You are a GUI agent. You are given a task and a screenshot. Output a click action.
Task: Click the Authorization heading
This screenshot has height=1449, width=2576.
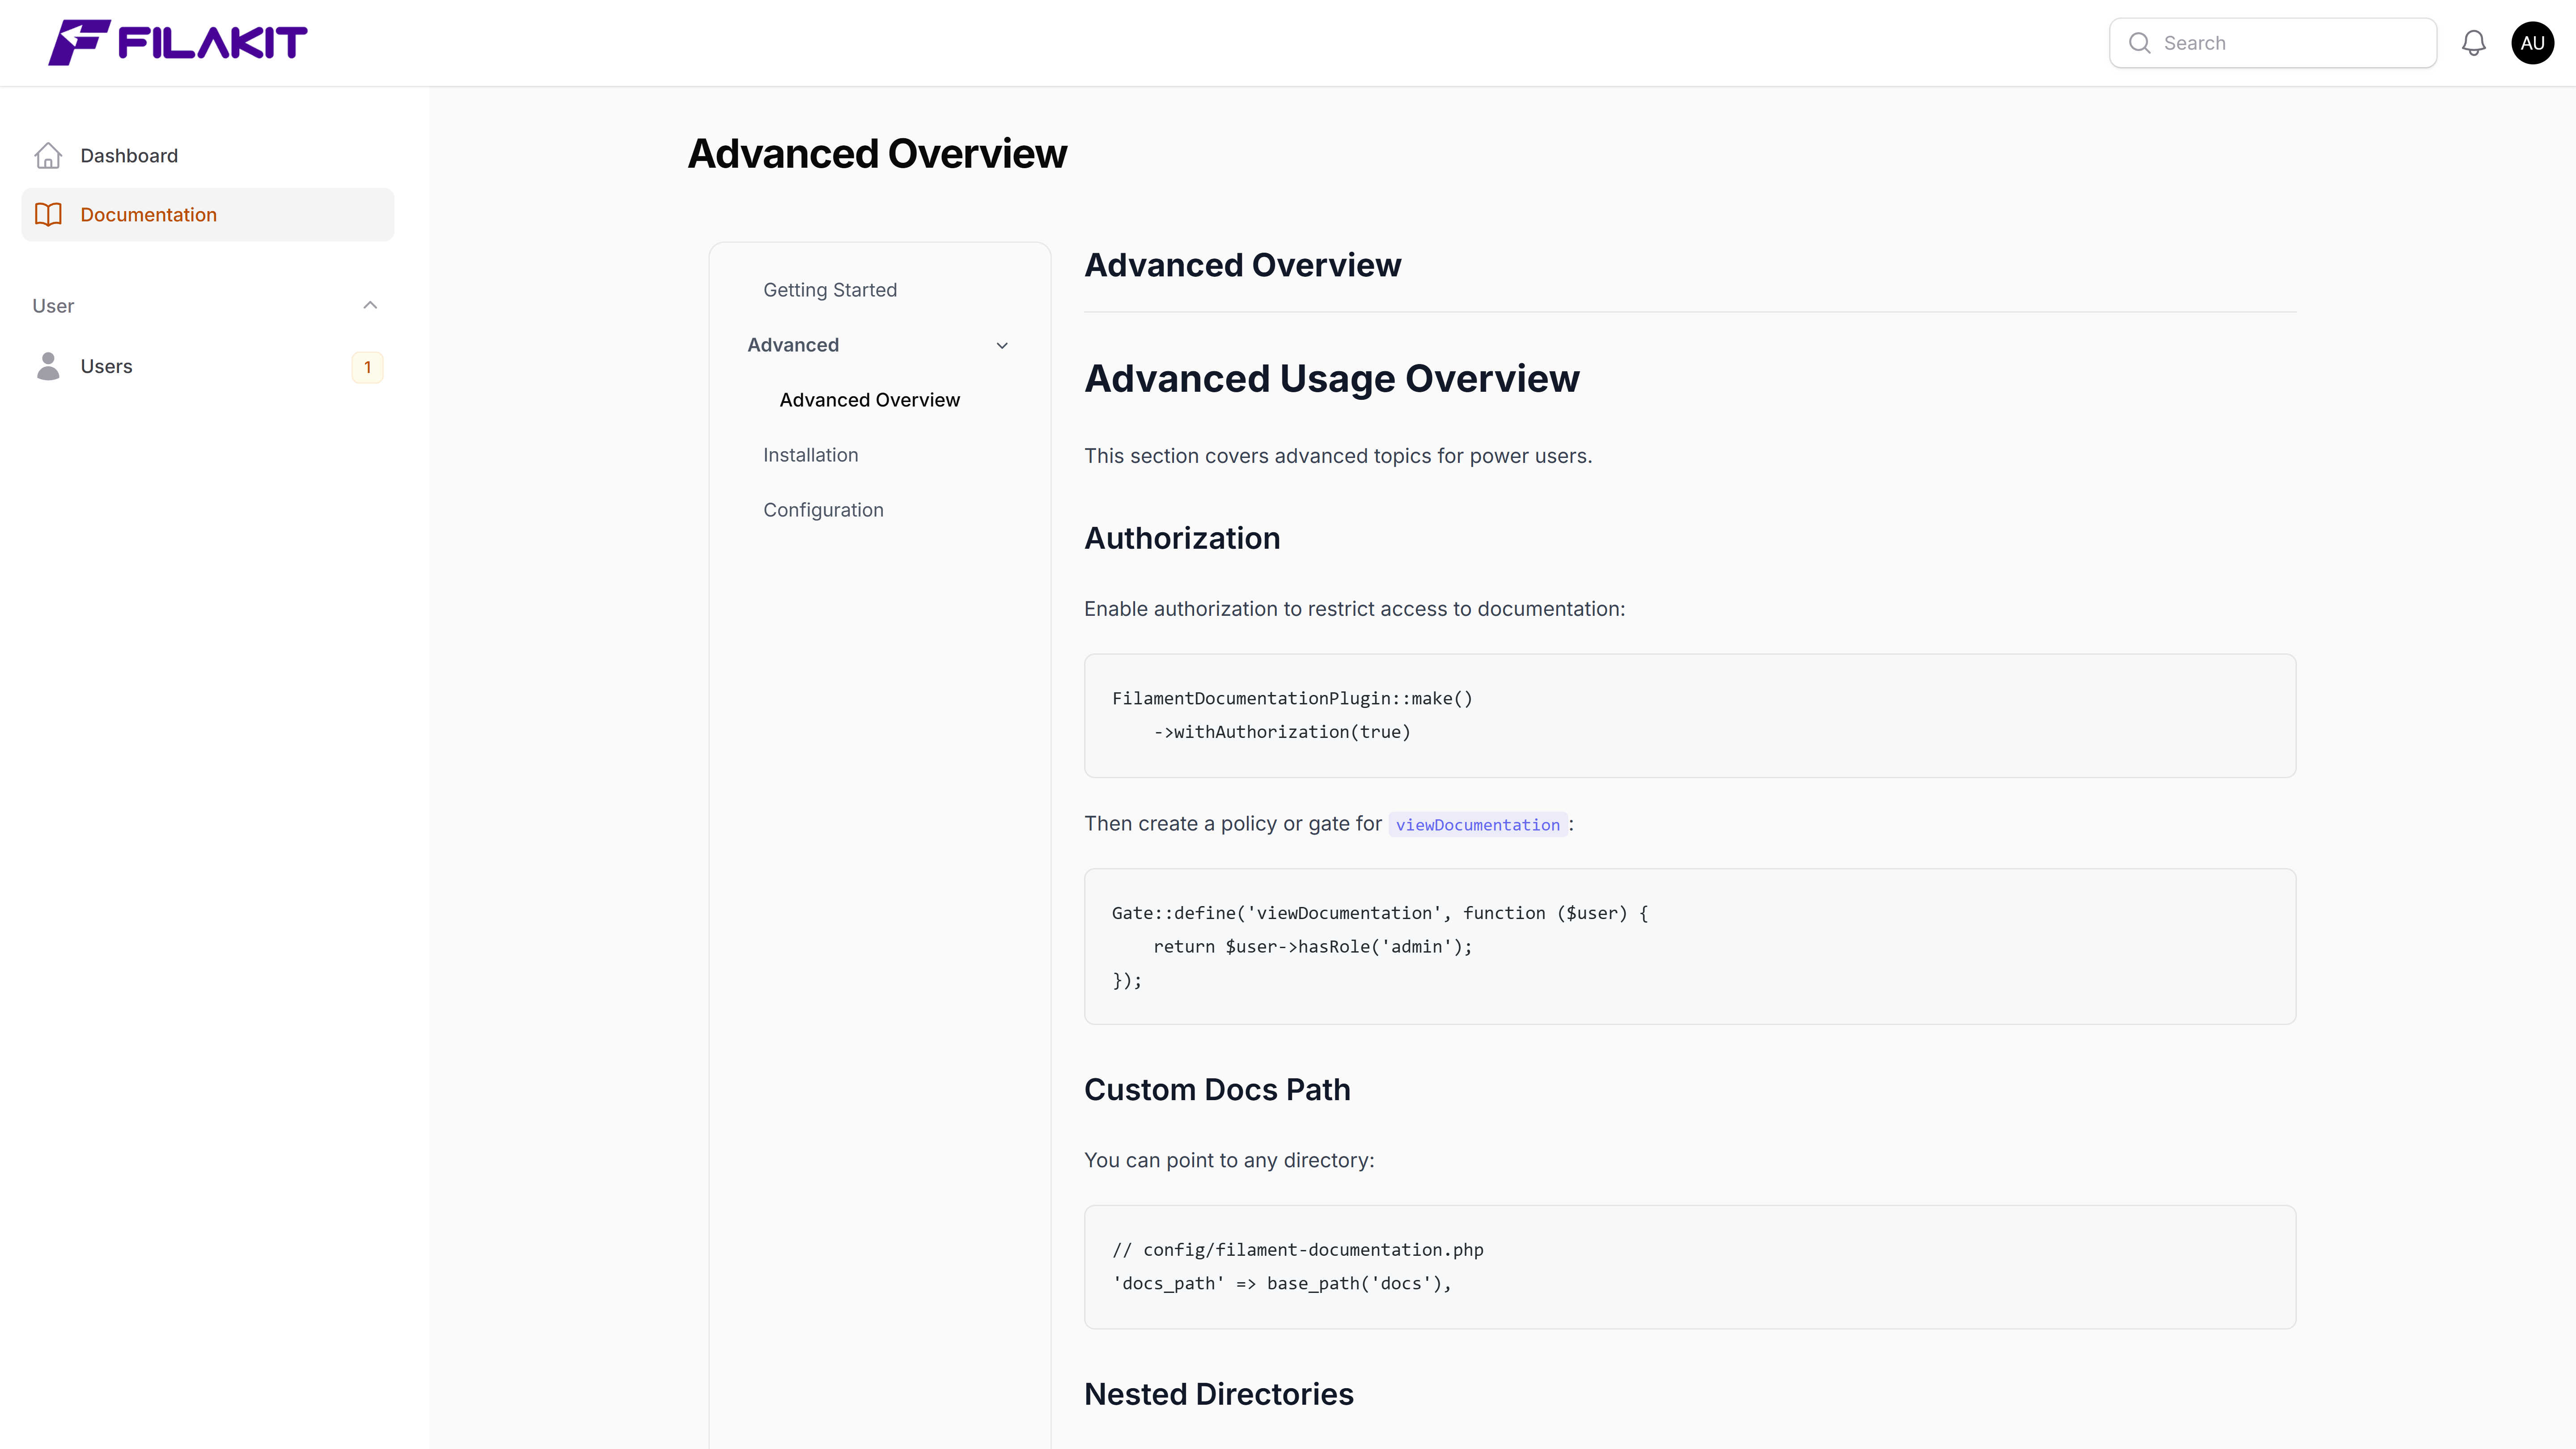[1182, 538]
